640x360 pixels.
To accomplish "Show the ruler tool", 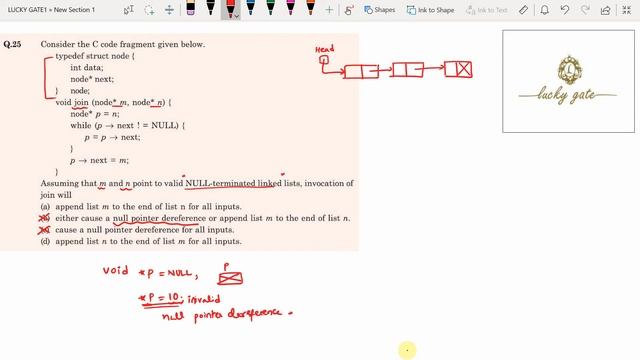I will coord(523,10).
